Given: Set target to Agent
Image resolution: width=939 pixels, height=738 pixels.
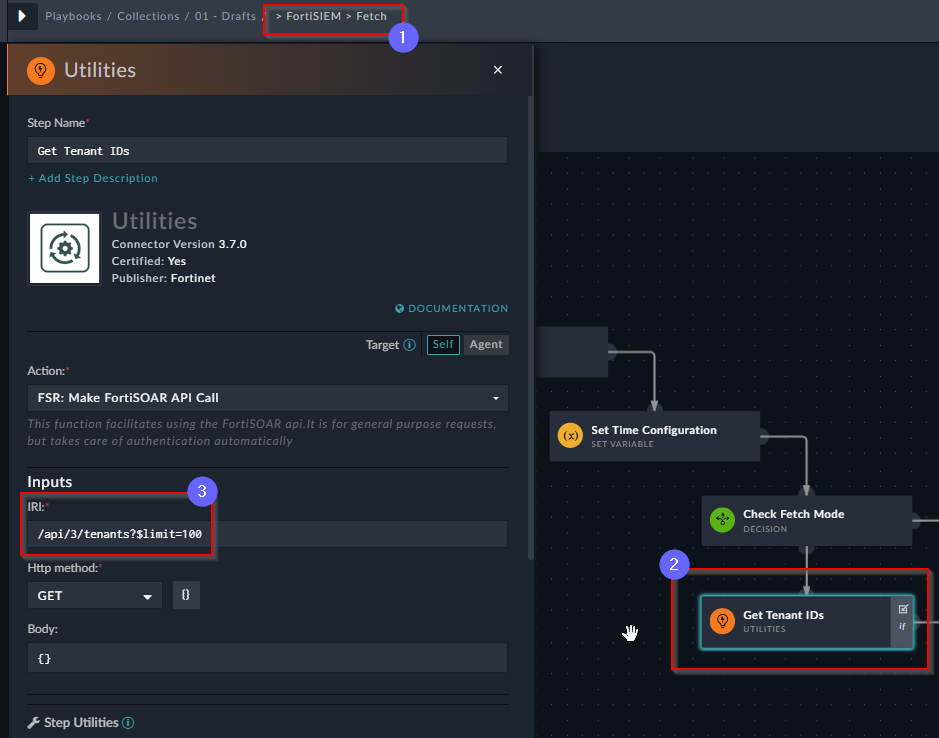Looking at the screenshot, I should [x=486, y=344].
